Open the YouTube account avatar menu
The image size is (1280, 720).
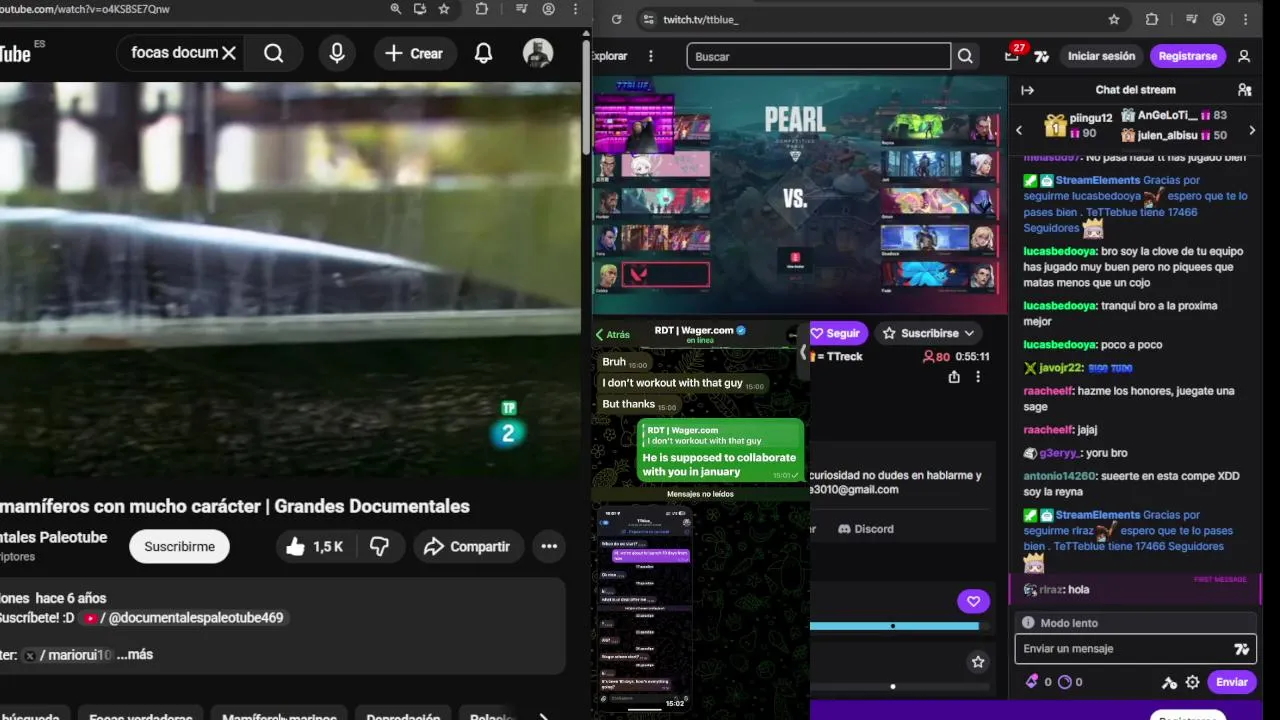click(538, 54)
